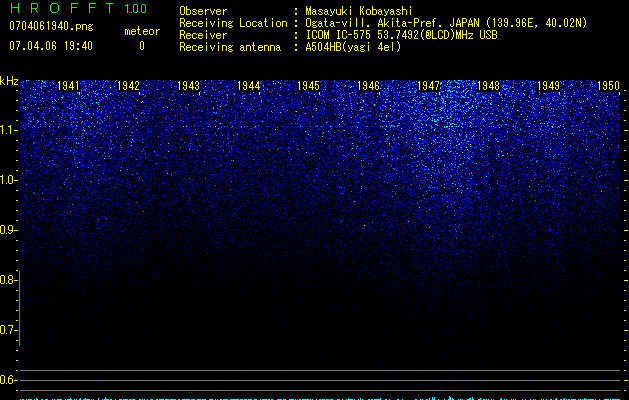Click the Receiving Location label
Viewport: 629px width, 400px height.
pyautogui.click(x=233, y=23)
